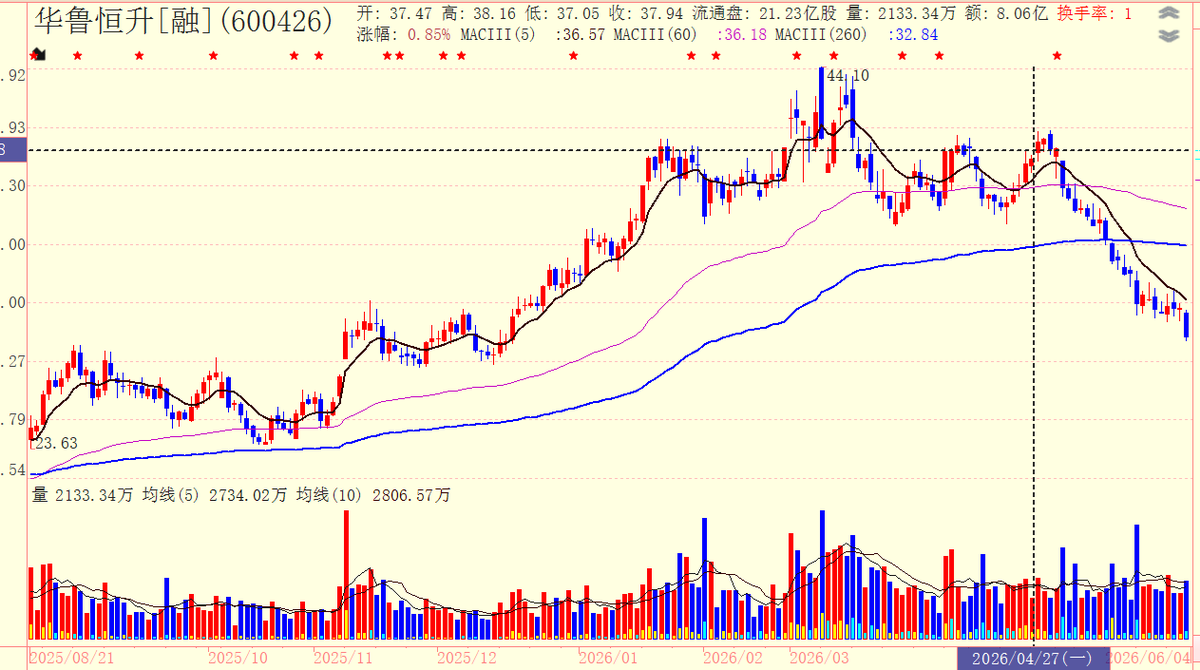1200x670 pixels.
Task: Click the last blue candlestick at chart's right end
Action: 1186,325
